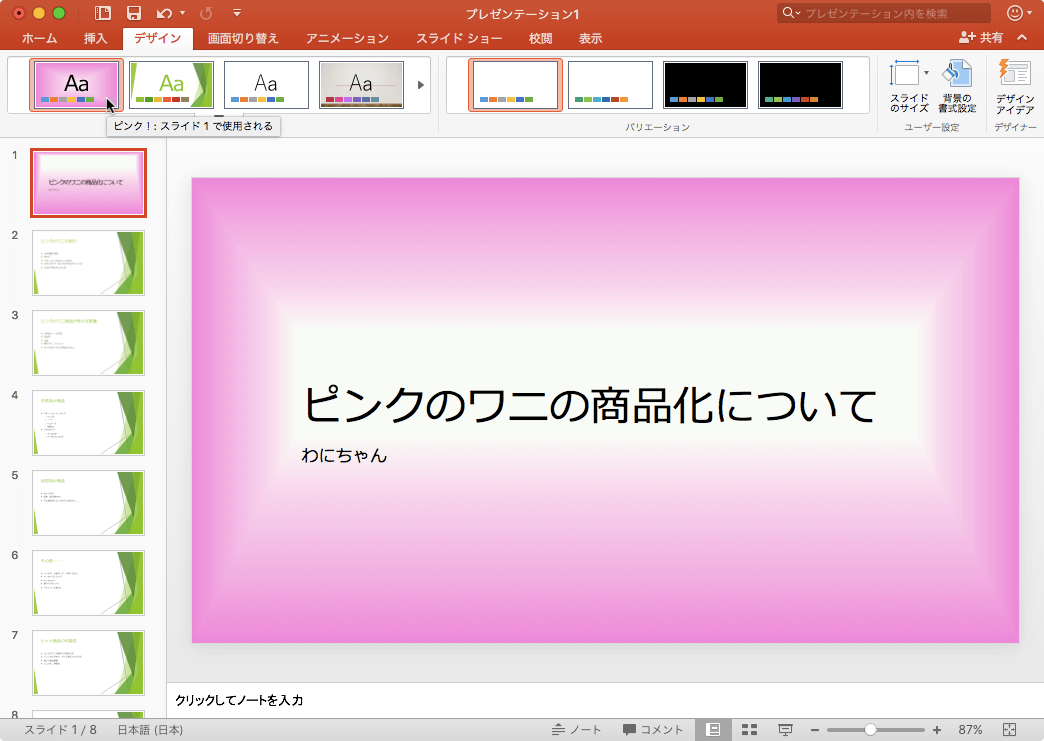Image resolution: width=1044 pixels, height=741 pixels.
Task: Click zoom in plus button
Action: coord(937,730)
